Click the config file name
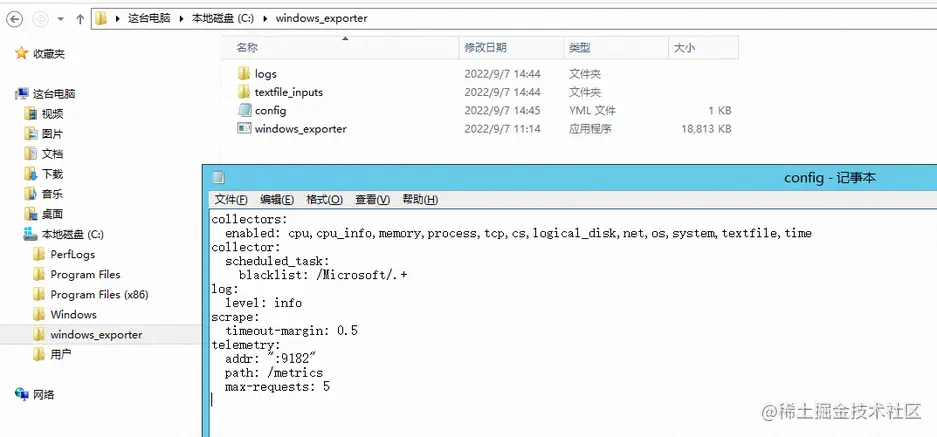Image resolution: width=937 pixels, height=437 pixels. [270, 111]
